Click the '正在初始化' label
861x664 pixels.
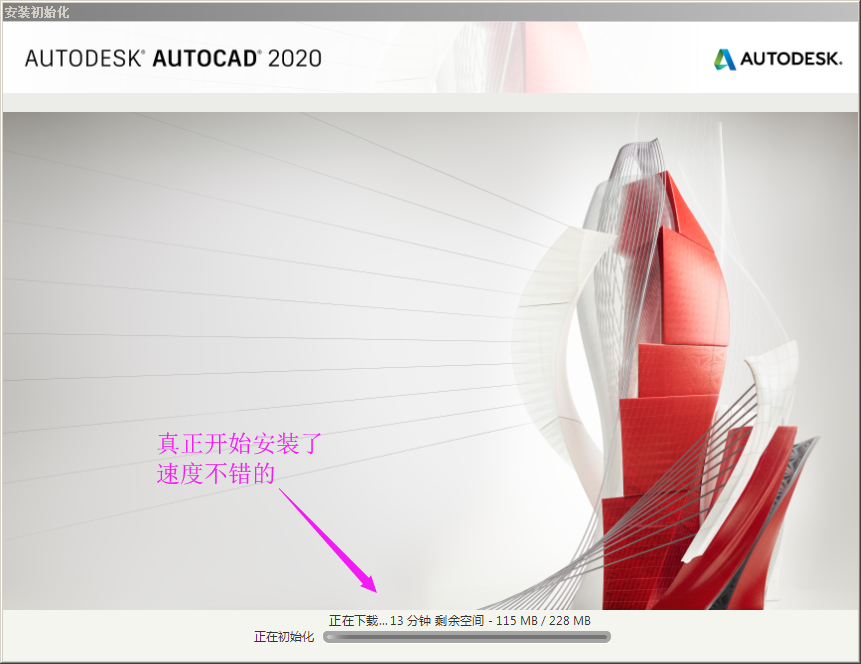coord(284,637)
